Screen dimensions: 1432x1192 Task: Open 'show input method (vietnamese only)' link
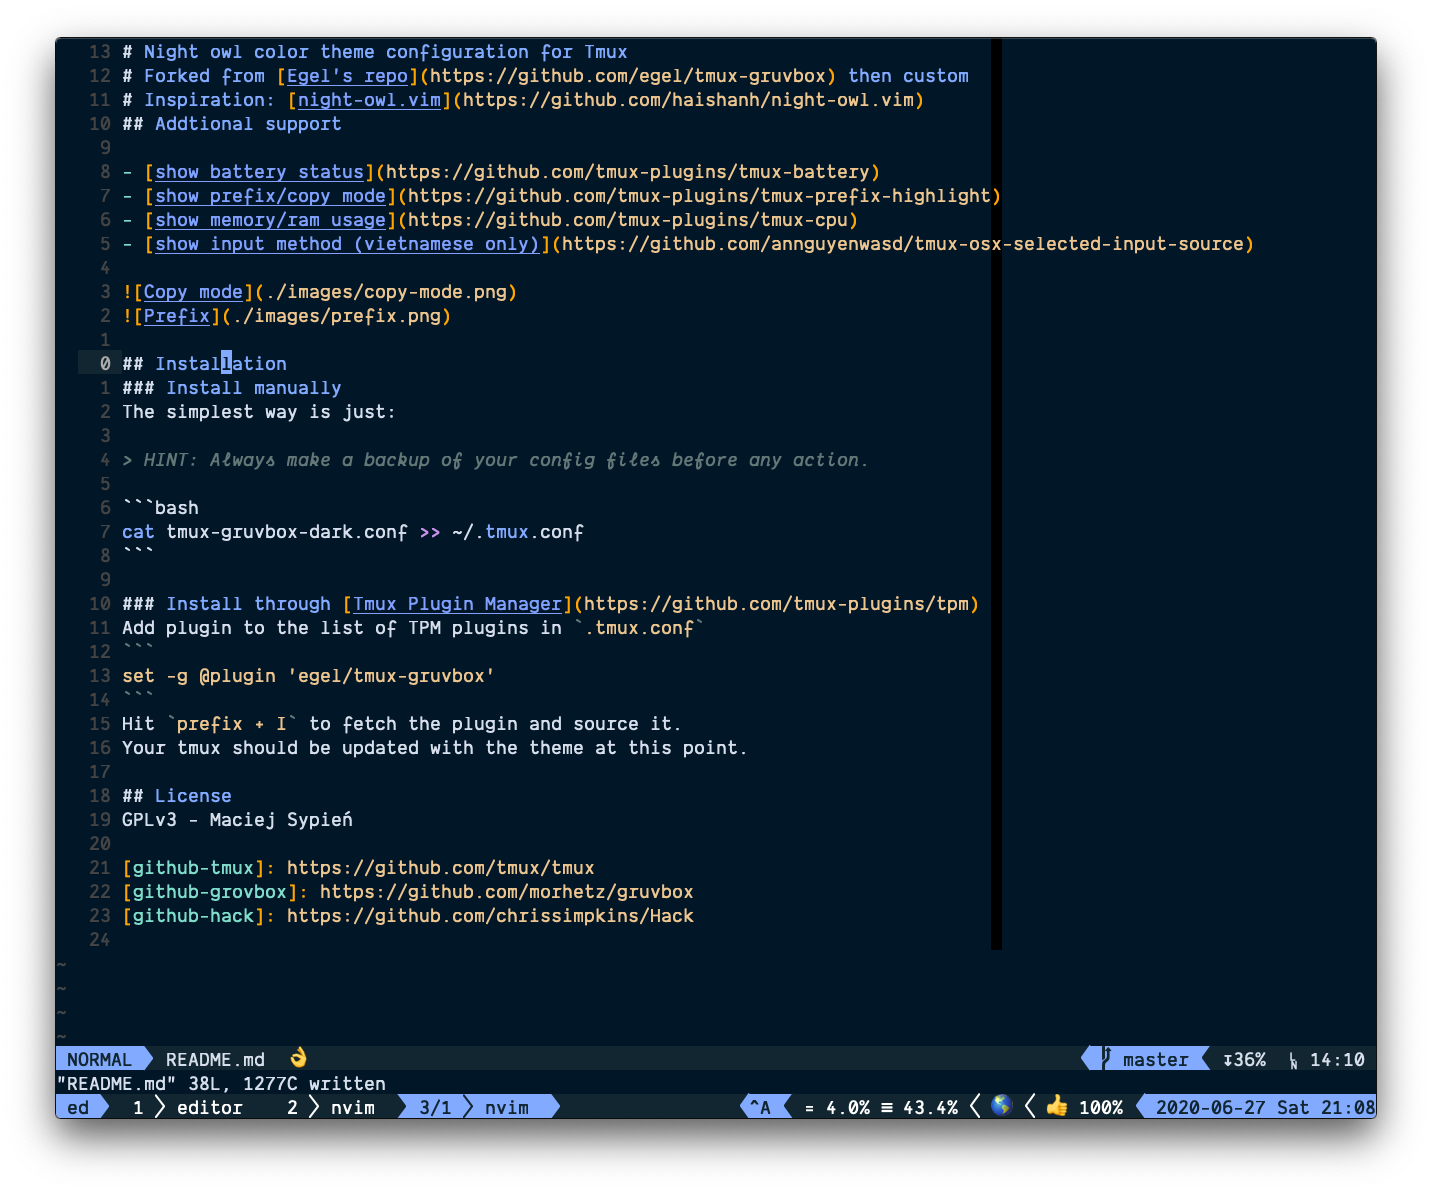point(347,244)
